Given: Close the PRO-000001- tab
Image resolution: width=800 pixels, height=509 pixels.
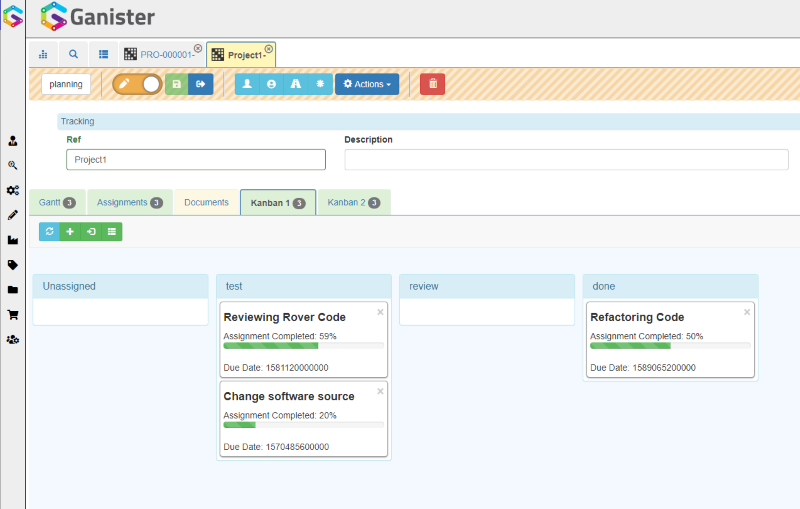Looking at the screenshot, I should click(198, 48).
